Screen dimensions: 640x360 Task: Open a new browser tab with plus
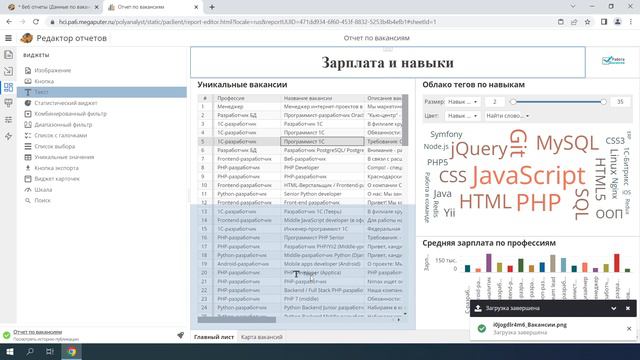(212, 7)
